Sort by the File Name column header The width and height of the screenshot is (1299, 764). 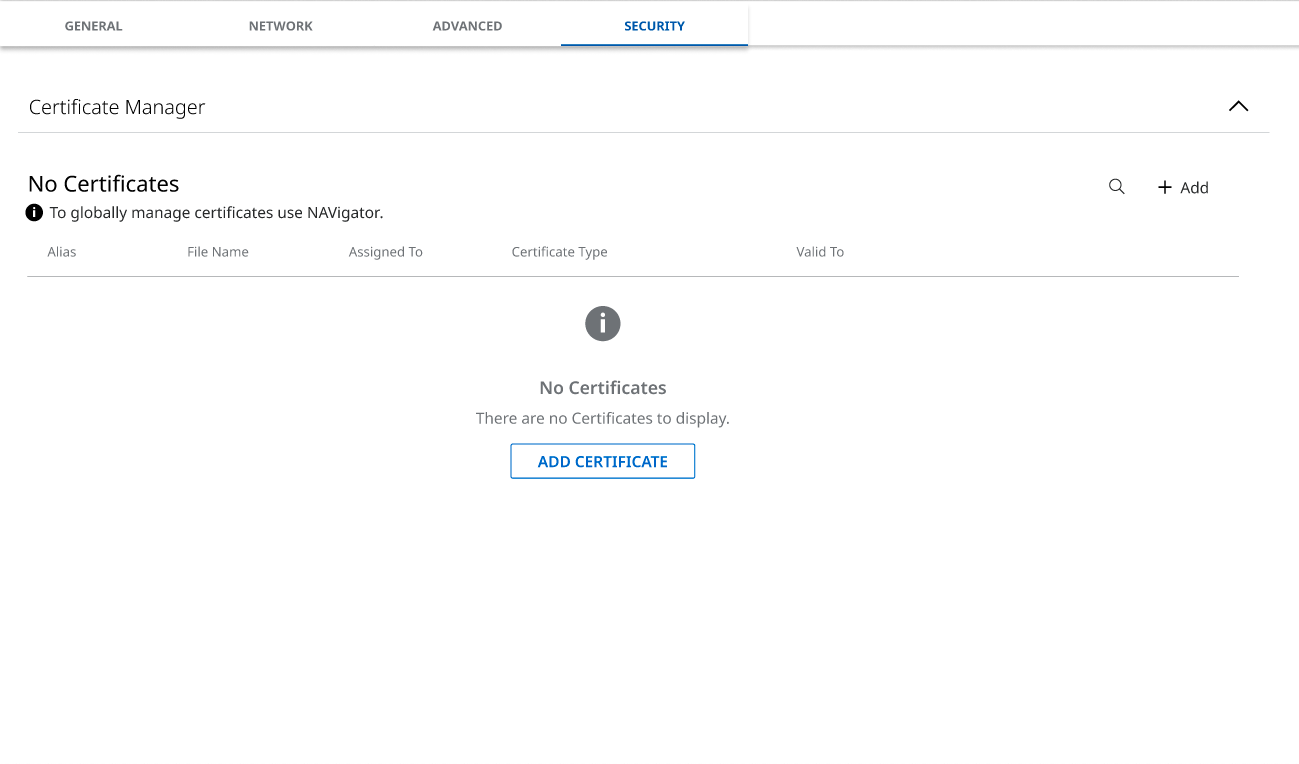pyautogui.click(x=218, y=252)
